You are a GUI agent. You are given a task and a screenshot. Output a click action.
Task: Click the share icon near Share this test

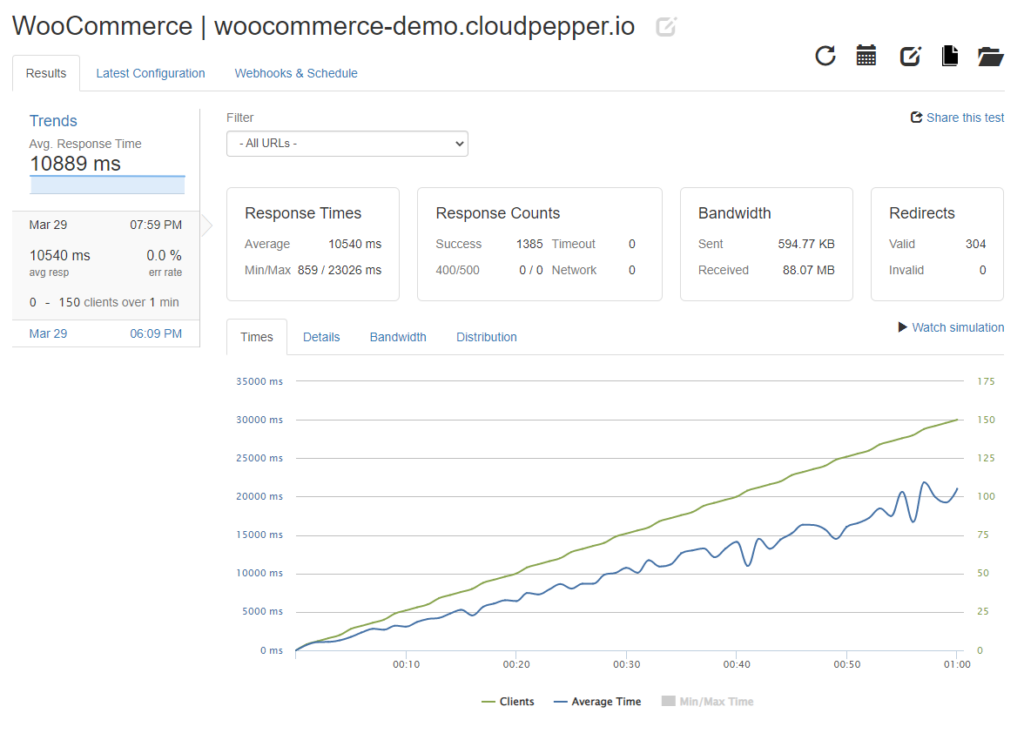[915, 117]
